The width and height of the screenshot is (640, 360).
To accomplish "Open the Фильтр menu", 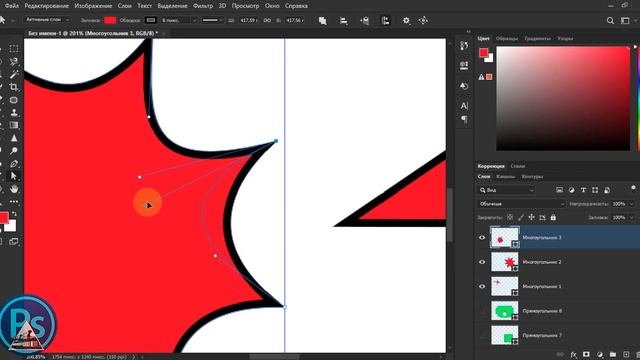I will tap(203, 6).
